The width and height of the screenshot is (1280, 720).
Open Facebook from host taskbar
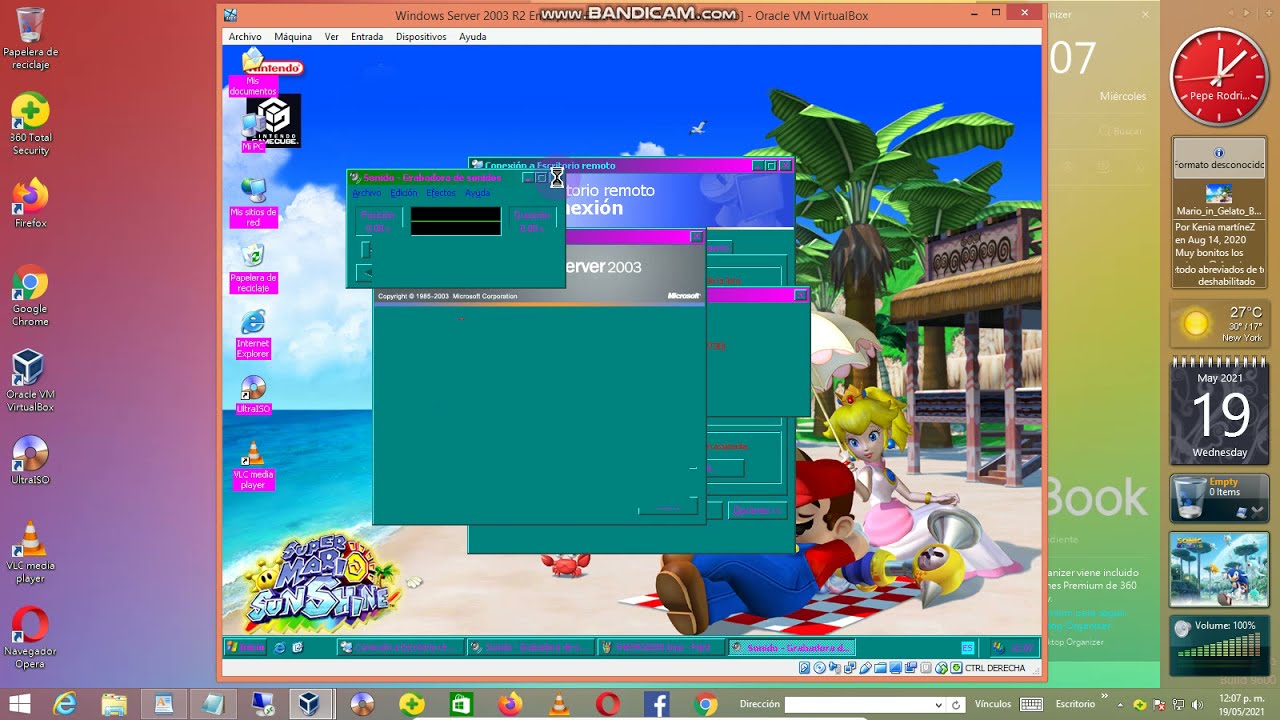click(656, 704)
